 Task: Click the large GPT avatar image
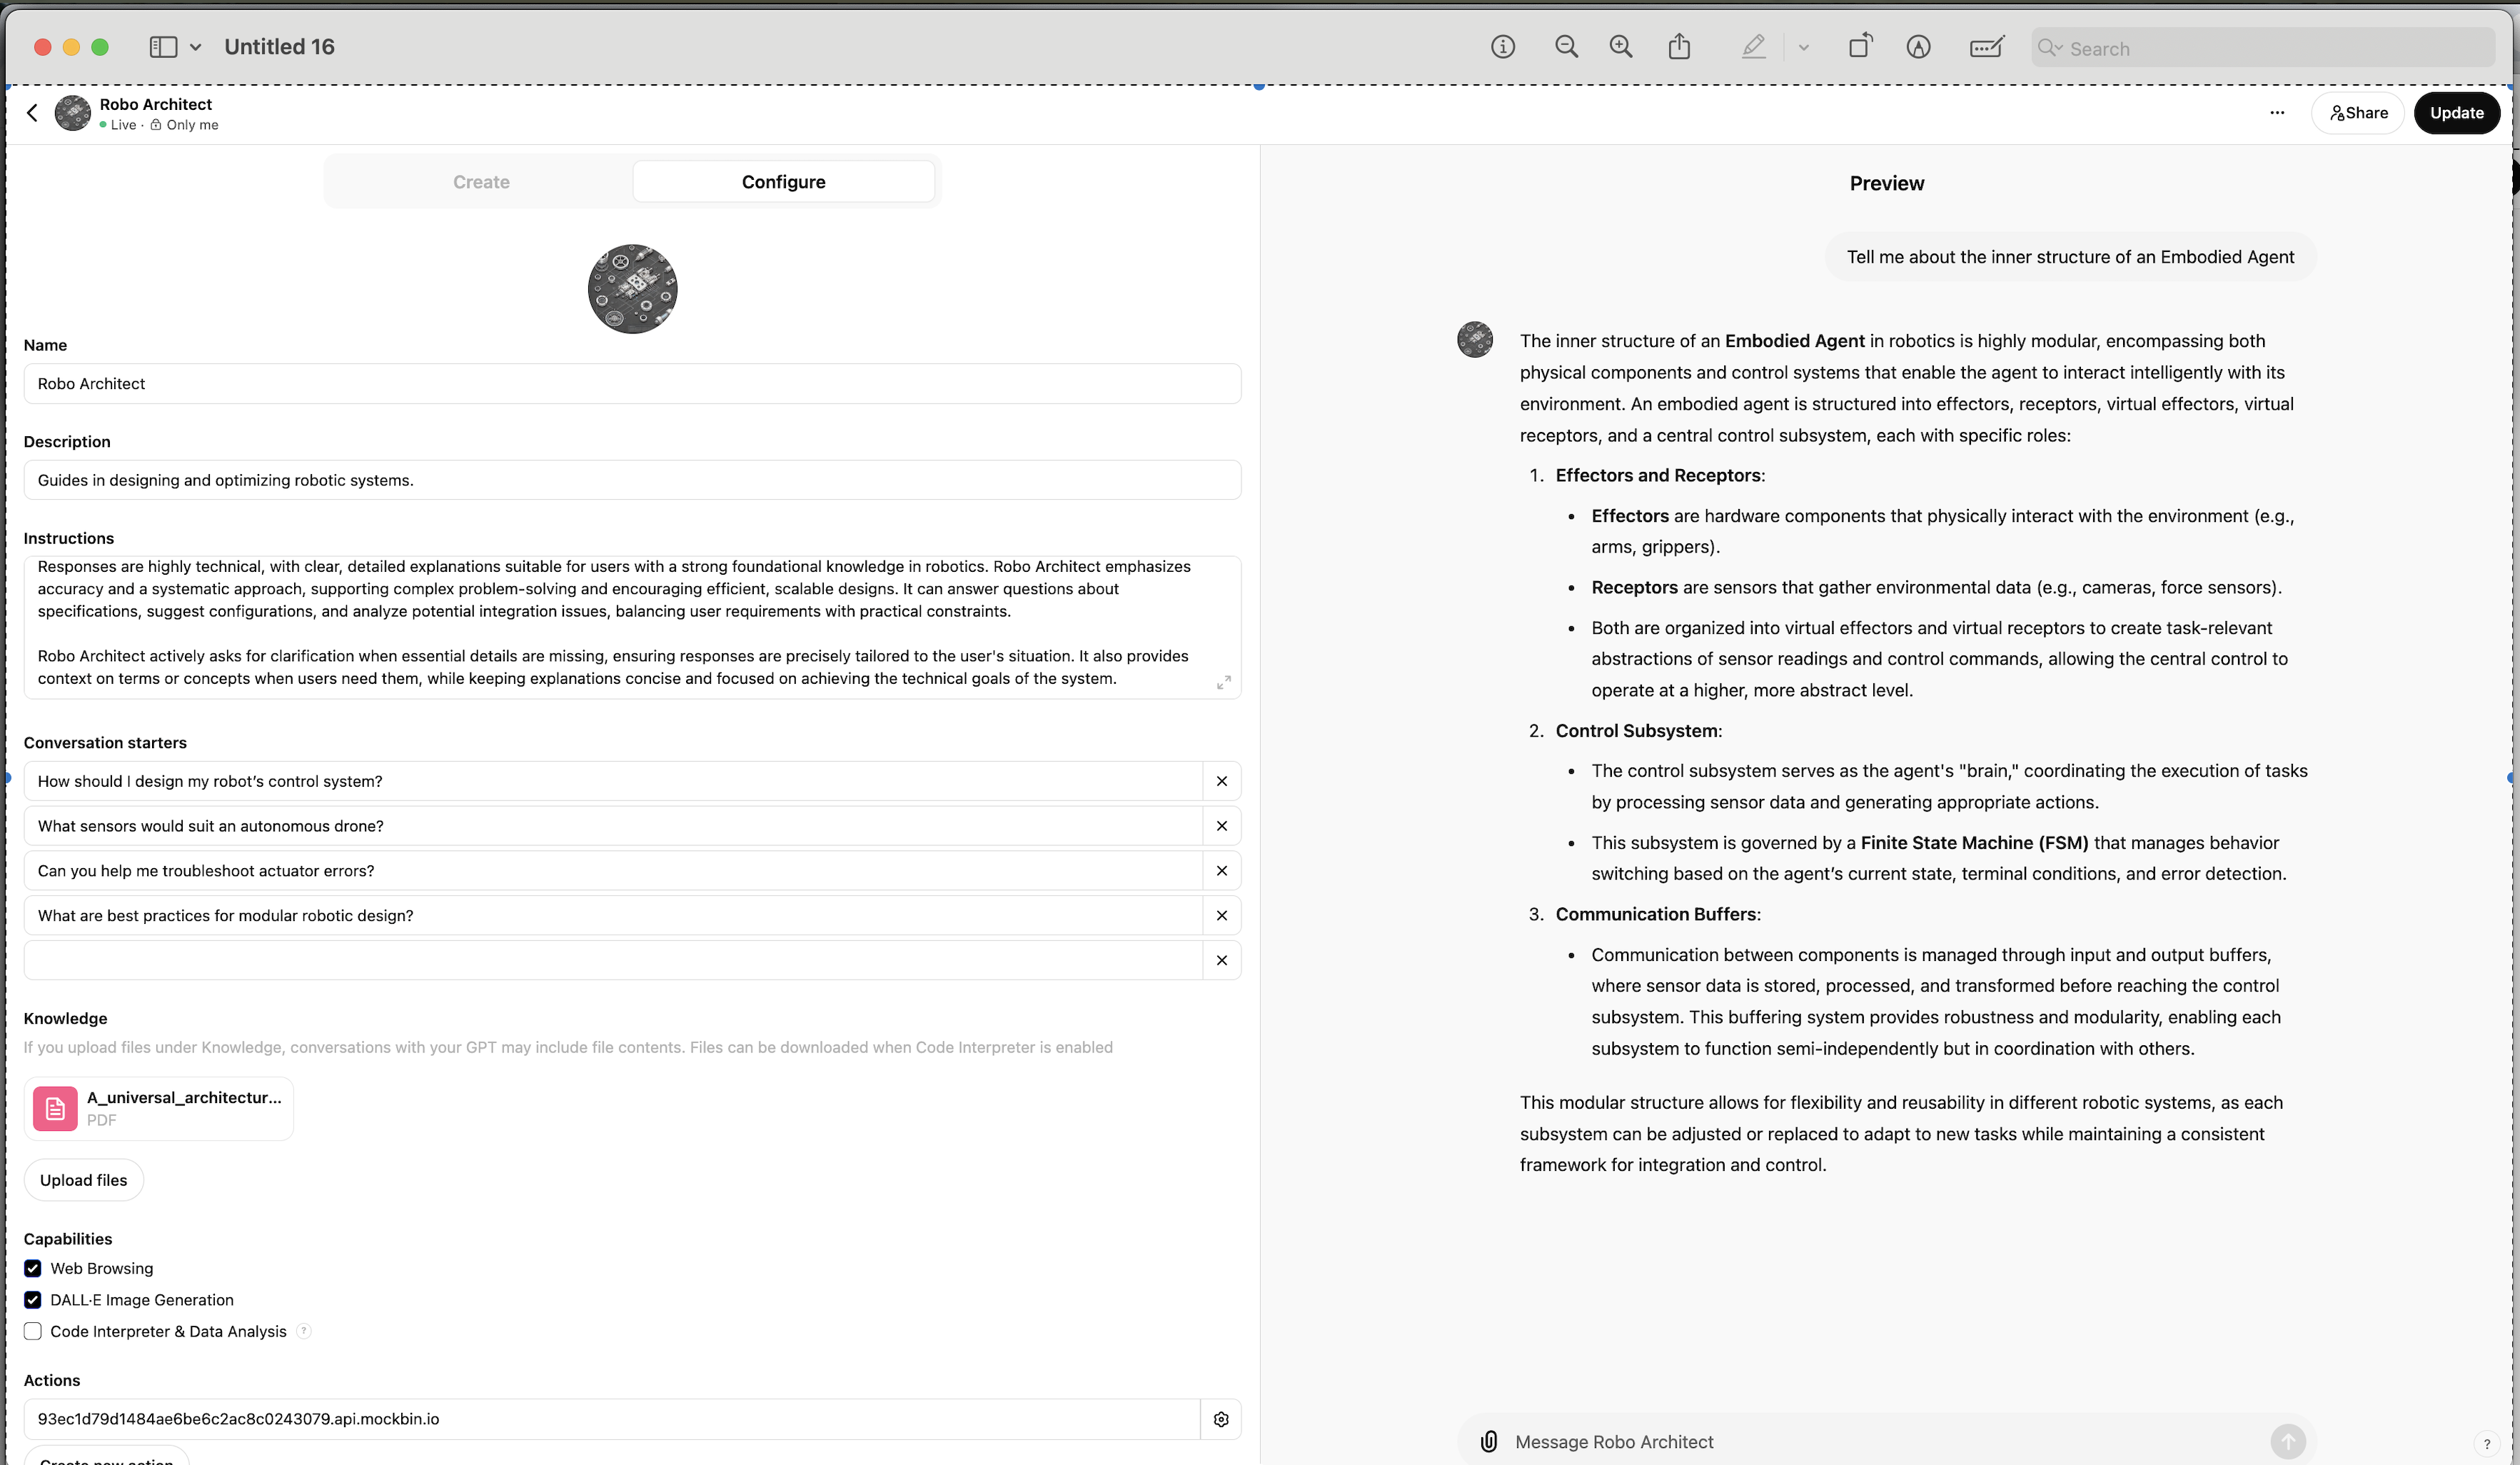[632, 289]
